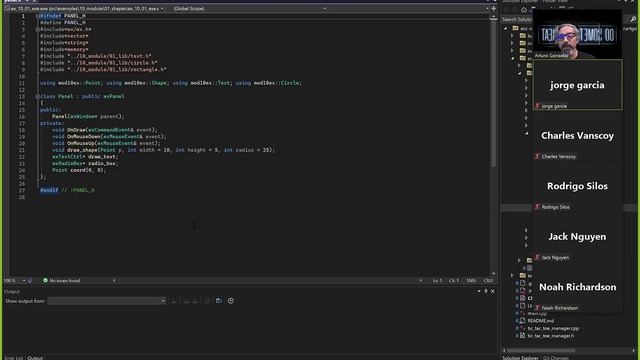
Task: Click the tabs/spaces indicator next to CRLF
Action: coord(471,280)
